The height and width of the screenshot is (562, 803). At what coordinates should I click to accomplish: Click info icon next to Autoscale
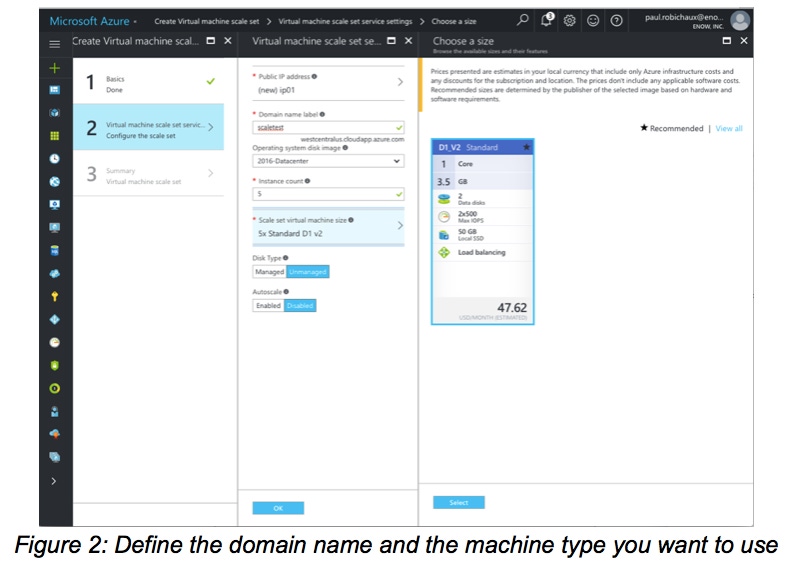point(286,292)
